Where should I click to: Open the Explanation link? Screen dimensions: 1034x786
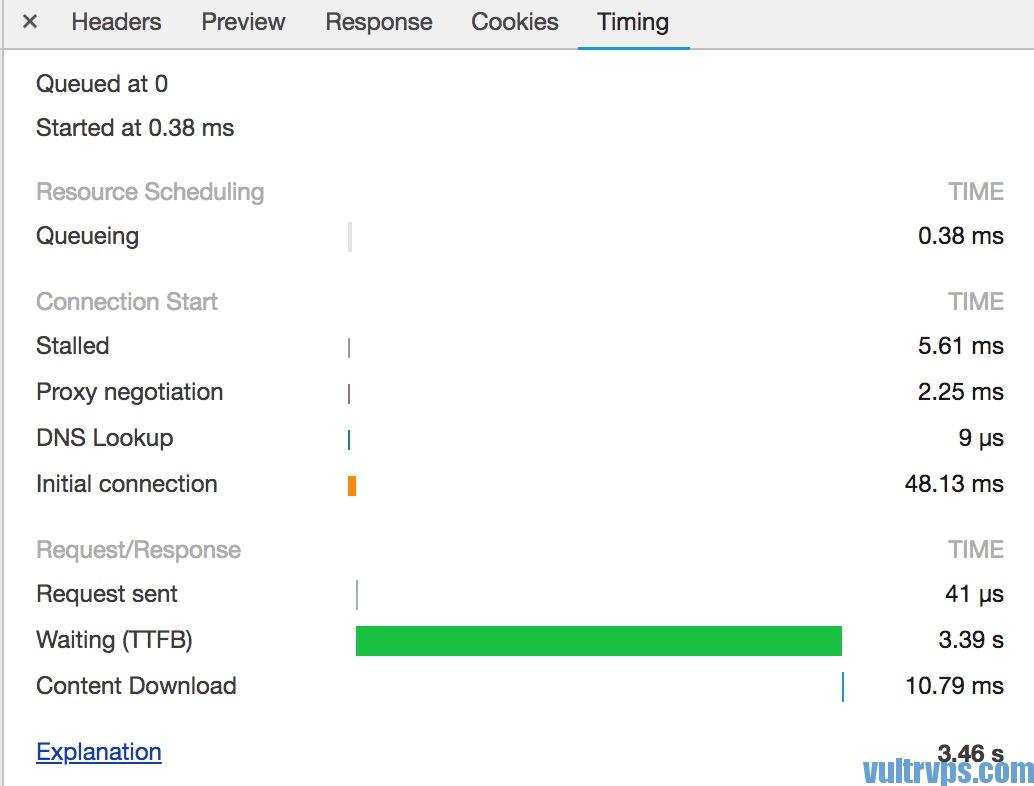point(99,752)
